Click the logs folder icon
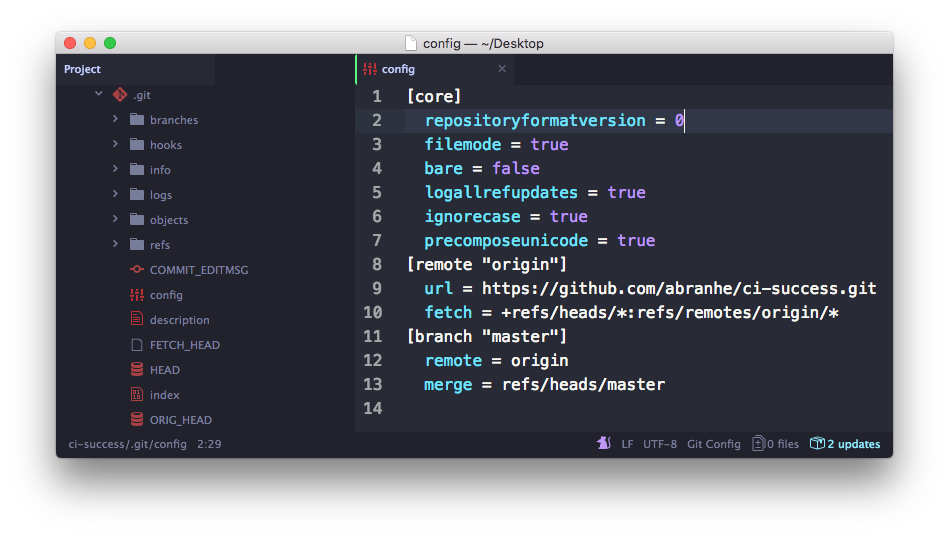This screenshot has height=538, width=949. click(x=137, y=194)
